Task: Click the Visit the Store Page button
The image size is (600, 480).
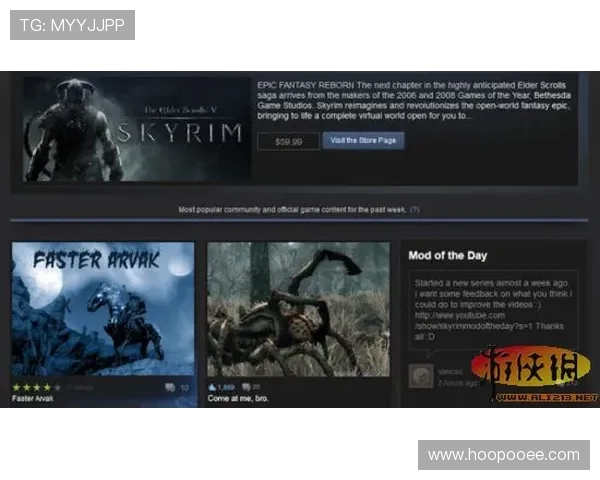Action: (364, 141)
